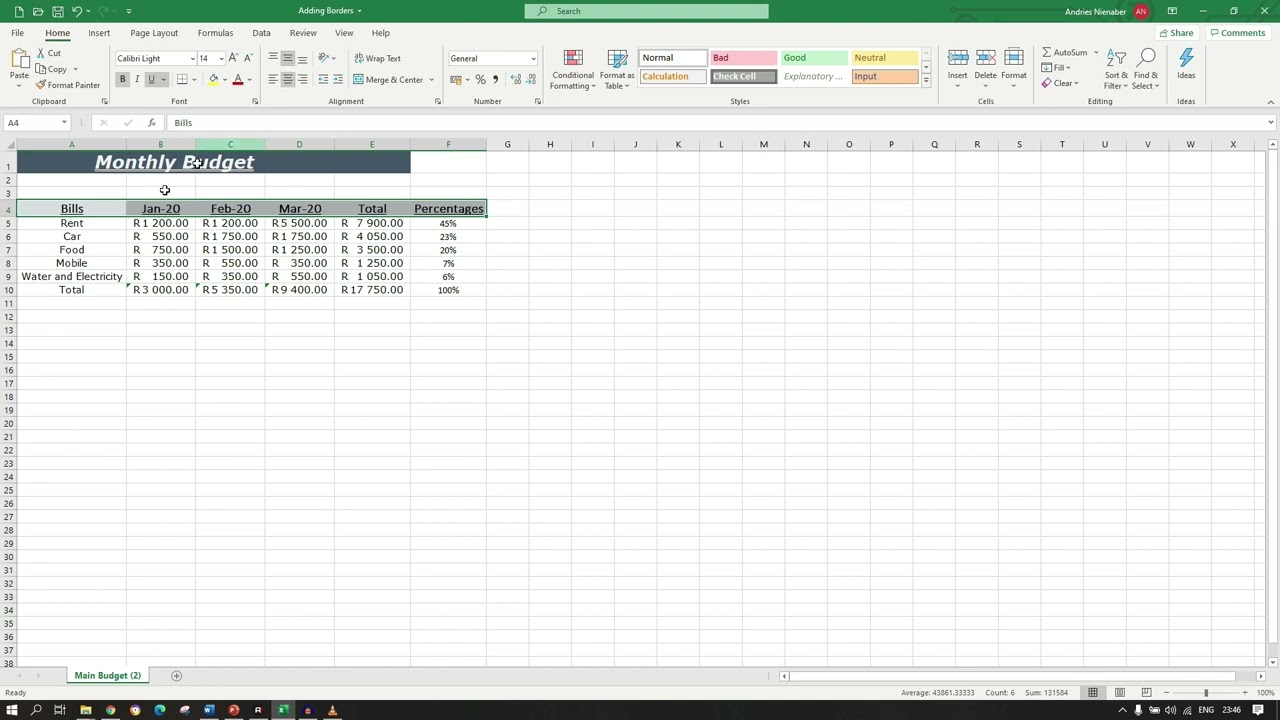Open the Comments pane button
The height and width of the screenshot is (720, 1280).
[1237, 33]
